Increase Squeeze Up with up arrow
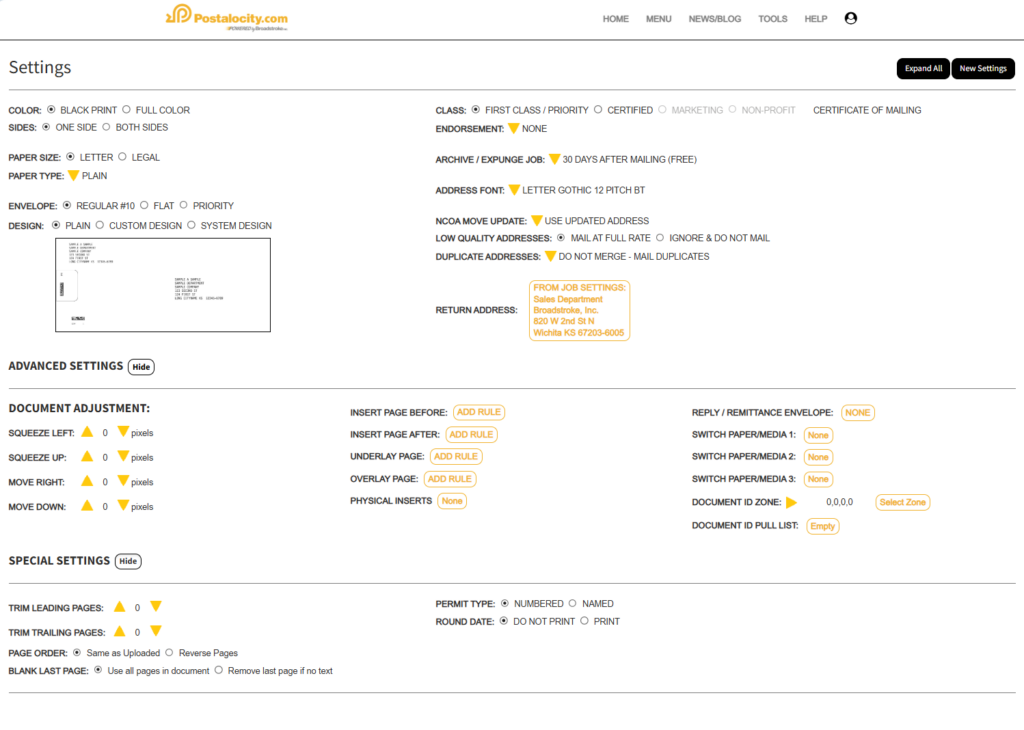Screen dimensions: 1024x730 click(x=87, y=456)
